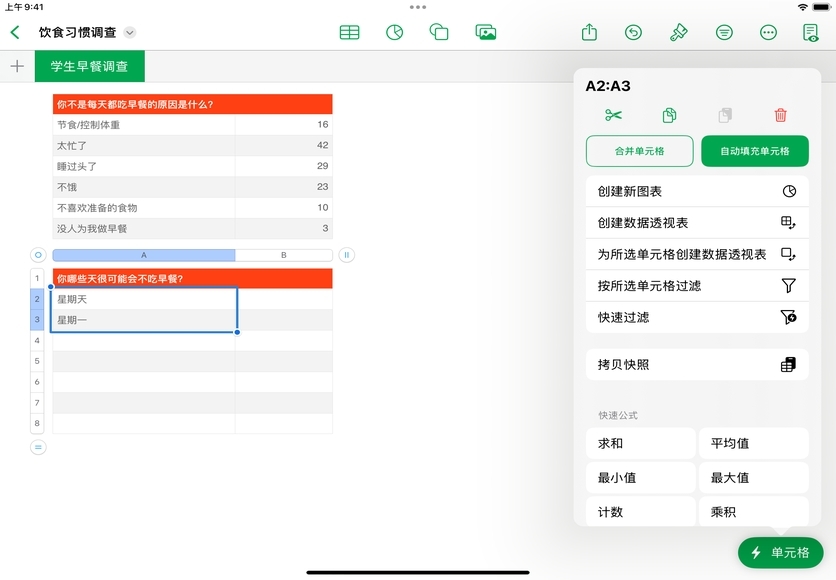Cut the selected cells with scissors icon

click(613, 115)
